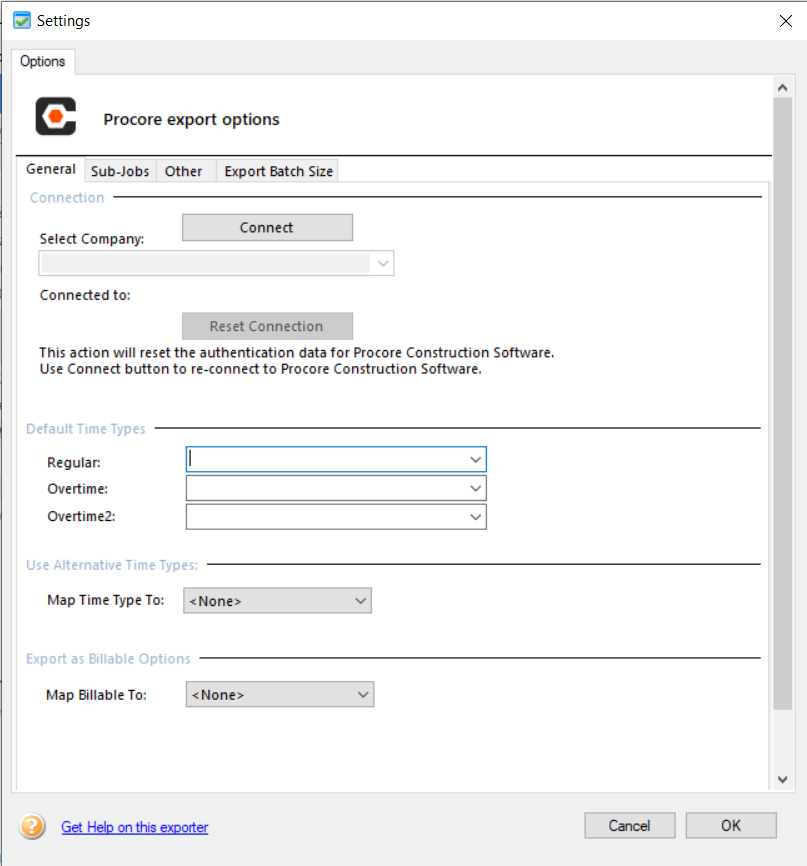Switch to the General tab
The width and height of the screenshot is (807, 866).
click(x=51, y=170)
